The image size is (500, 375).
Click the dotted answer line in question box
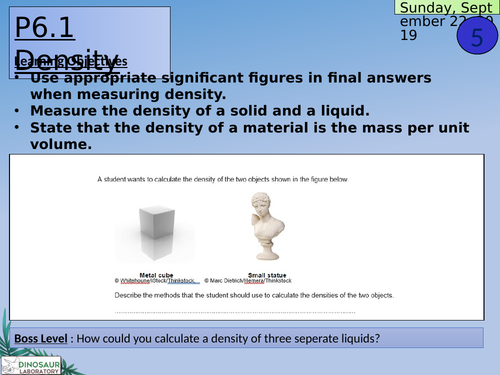click(x=235, y=312)
